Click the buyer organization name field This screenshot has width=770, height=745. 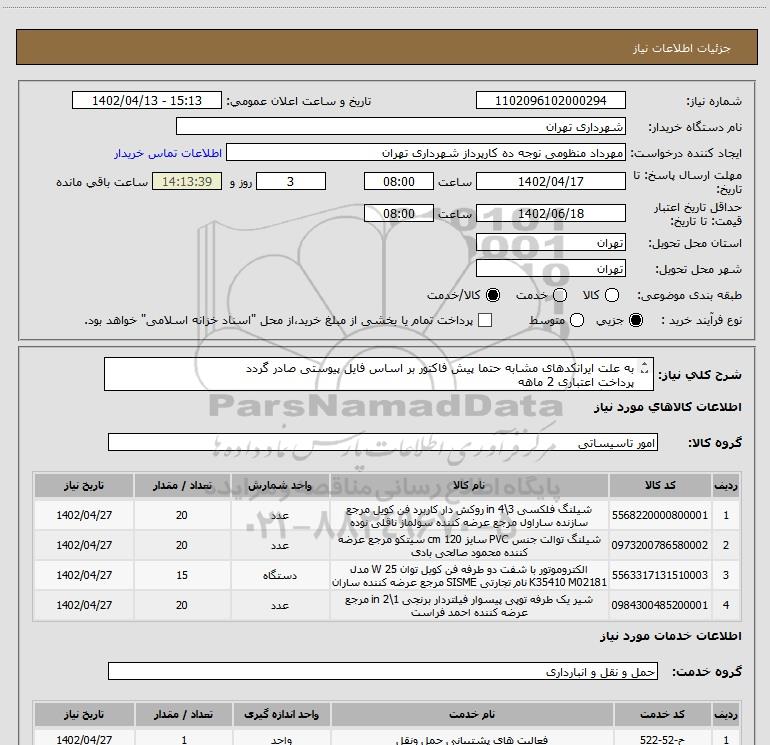tap(401, 126)
